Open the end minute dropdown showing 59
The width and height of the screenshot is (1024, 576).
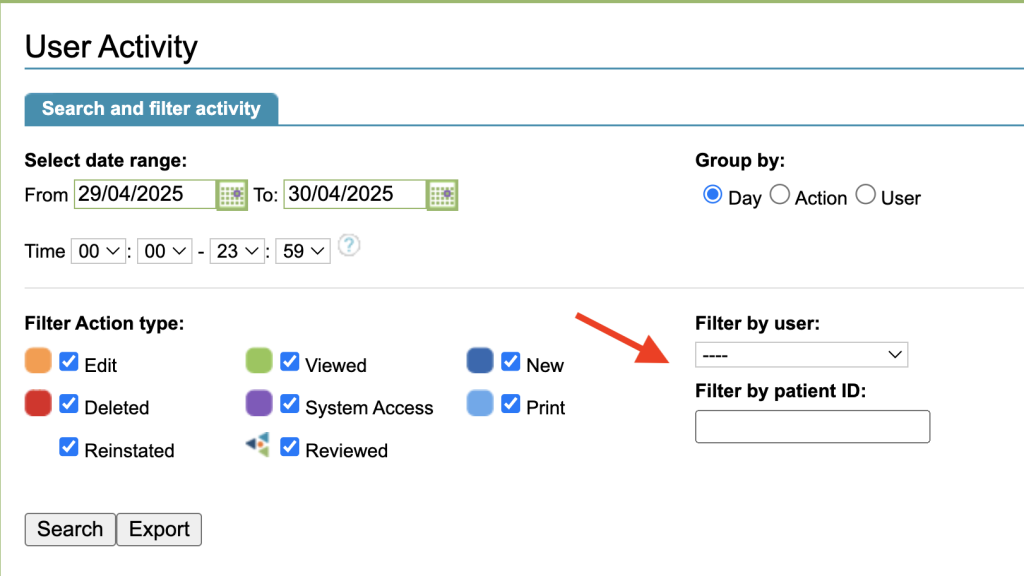(x=304, y=252)
